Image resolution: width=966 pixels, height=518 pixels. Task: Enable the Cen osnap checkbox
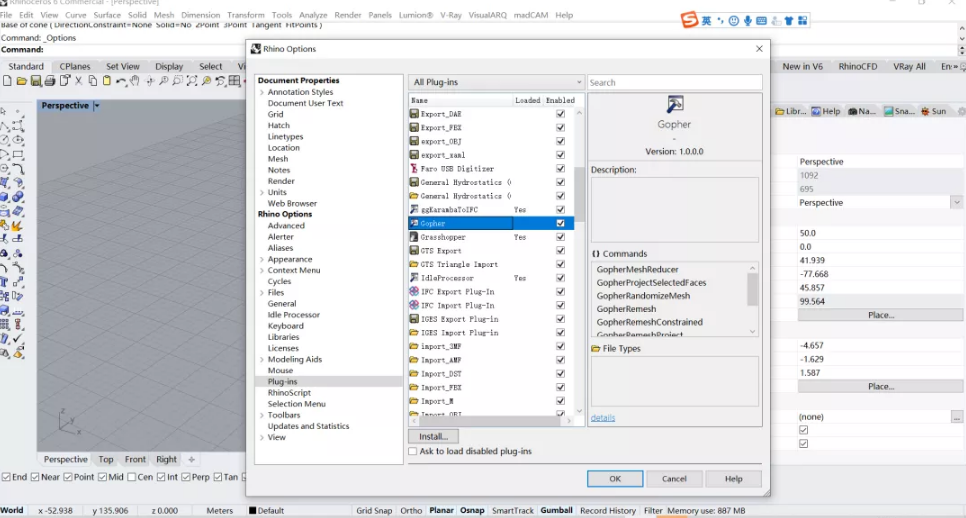(131, 477)
